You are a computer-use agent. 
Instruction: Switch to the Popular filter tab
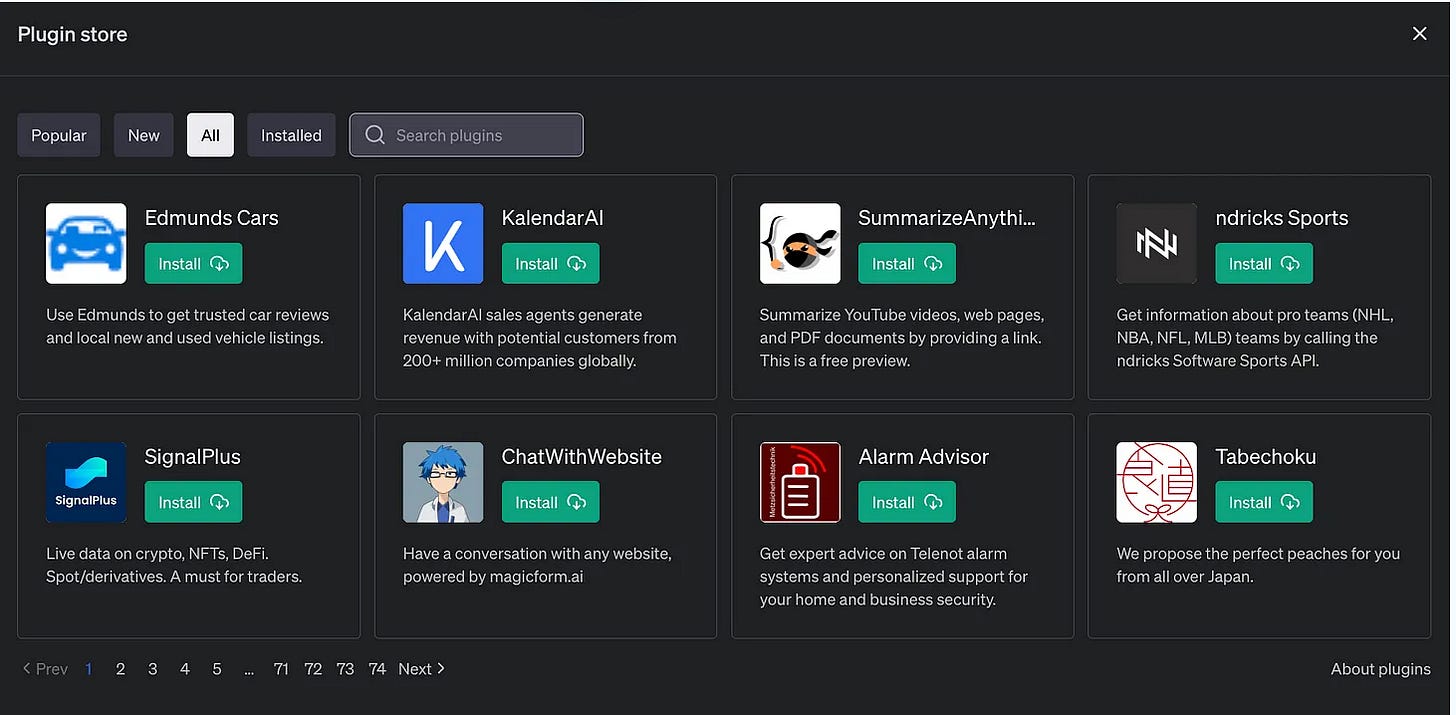[59, 135]
